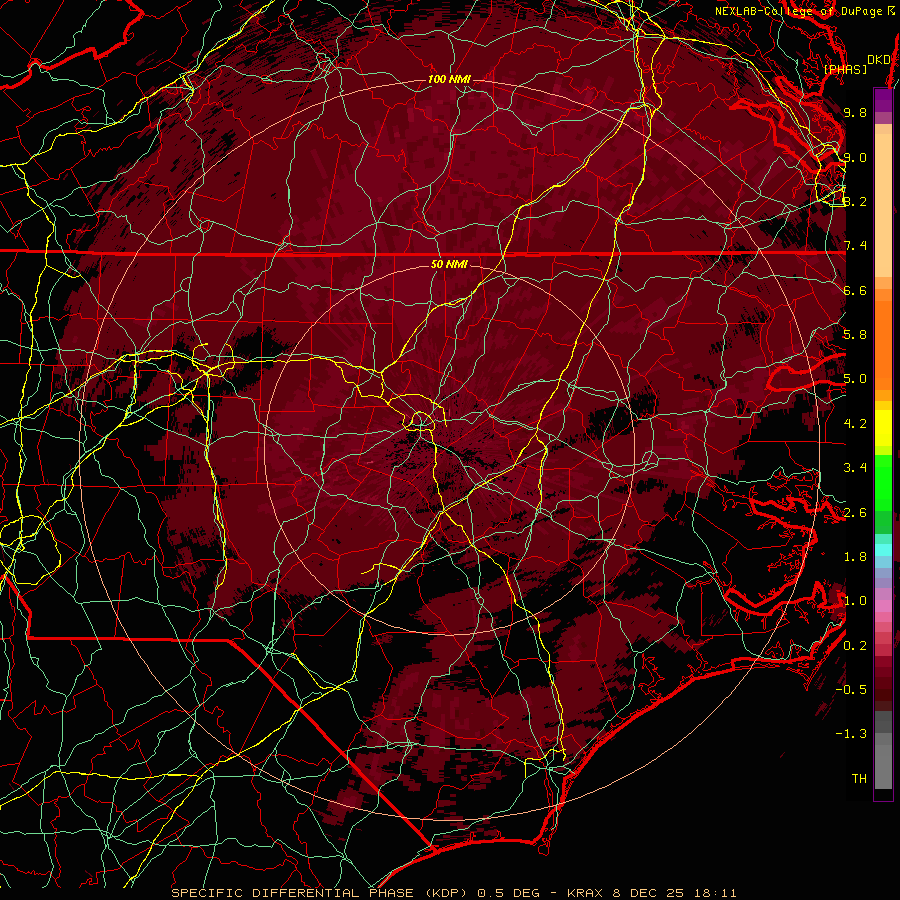Select the 3.4 scale label
Viewport: 900px width, 900px height.
(x=855, y=468)
